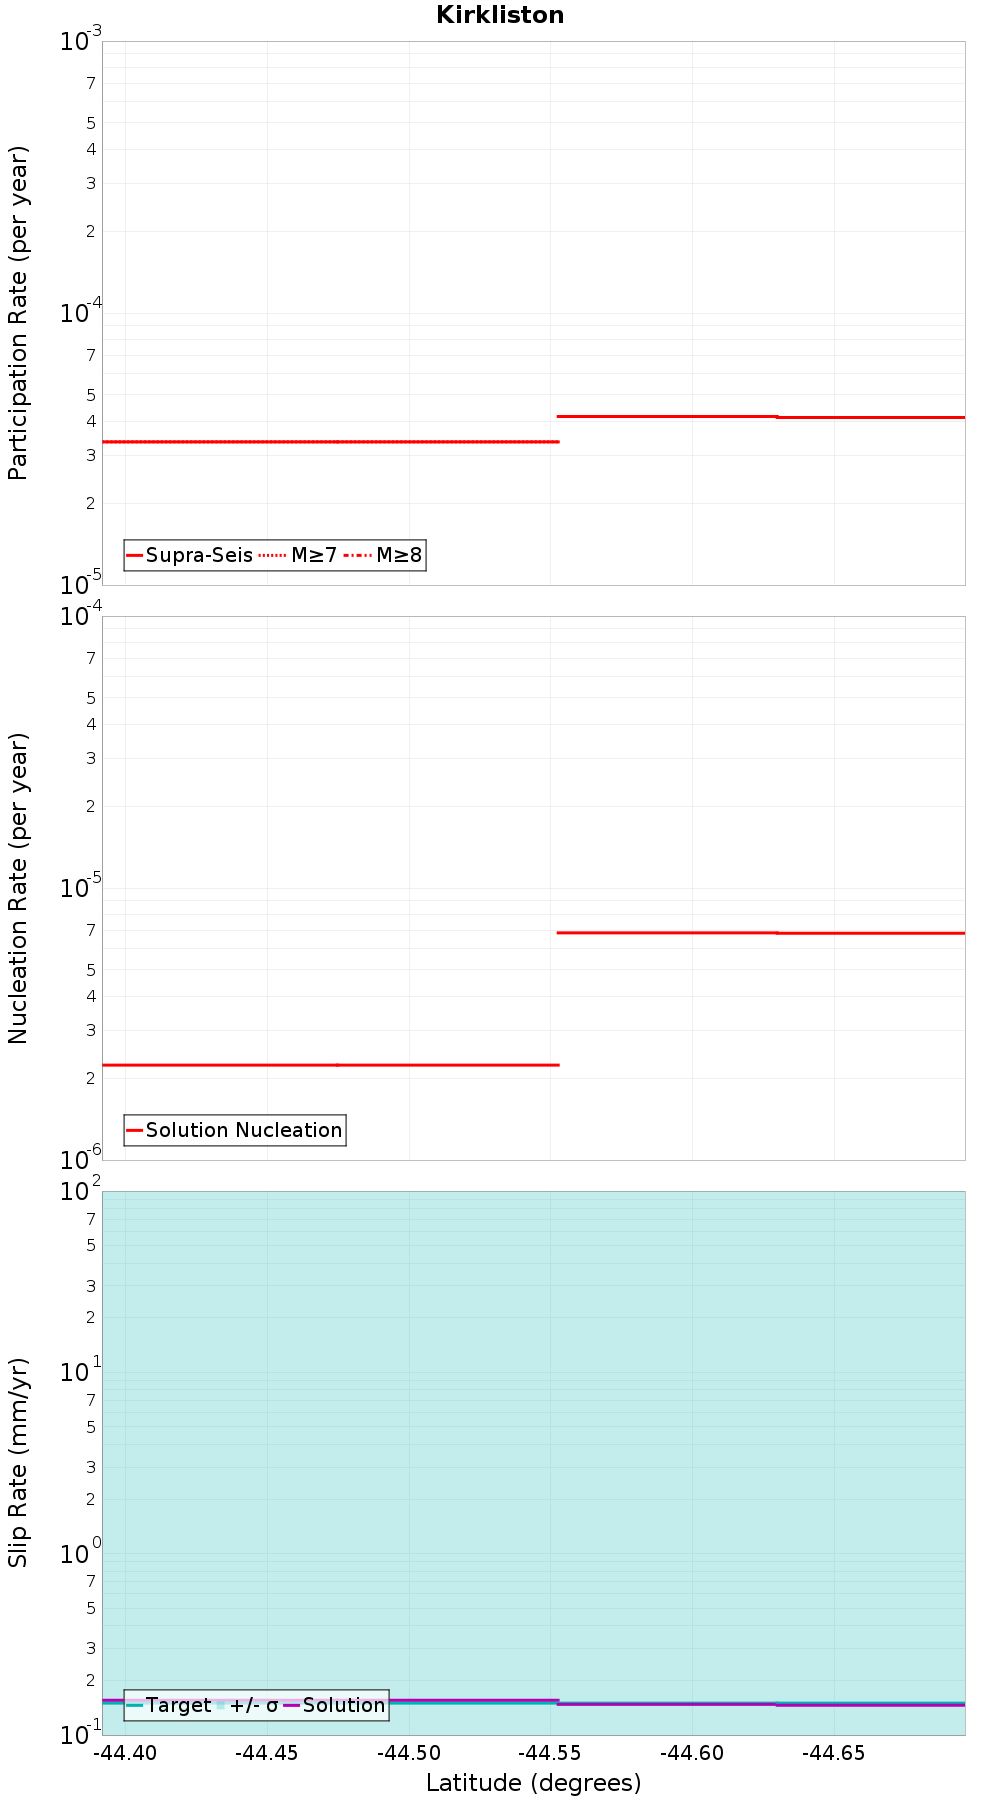Click the upper right participation rate line segment
This screenshot has width=1000, height=1800.
click(761, 416)
